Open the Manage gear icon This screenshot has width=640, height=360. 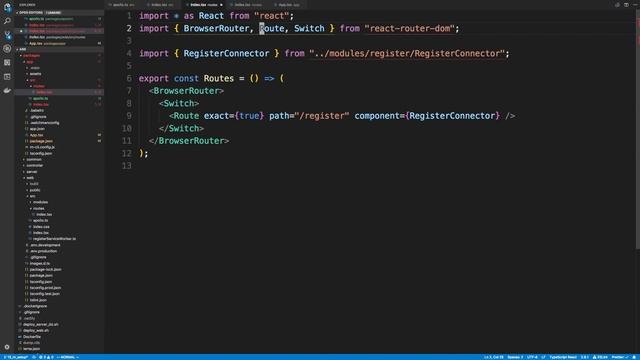7,347
